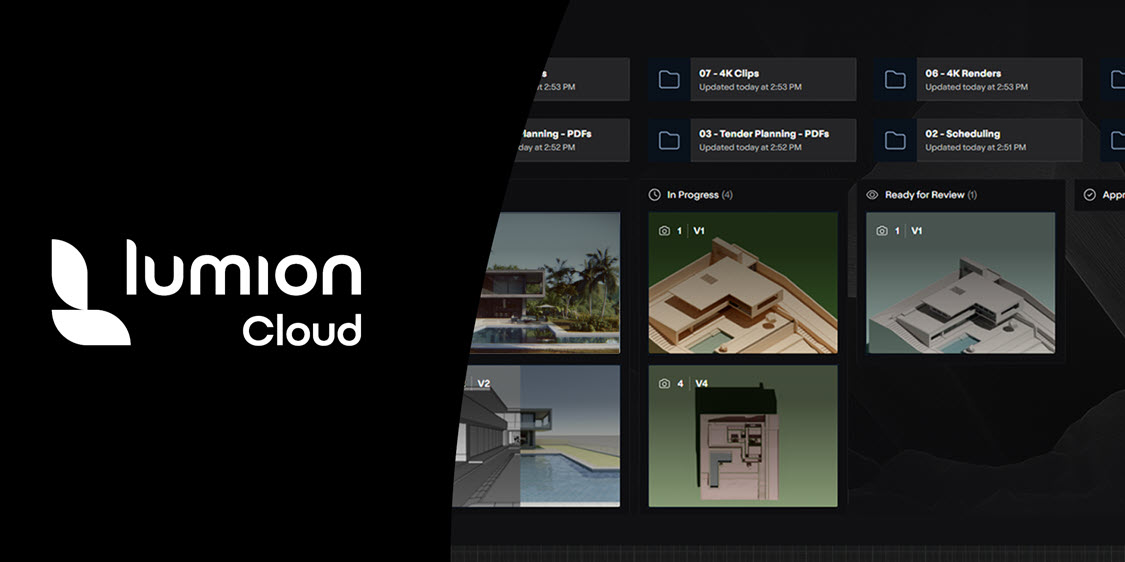Click the camera icon on the V4 thumbnail

664,383
